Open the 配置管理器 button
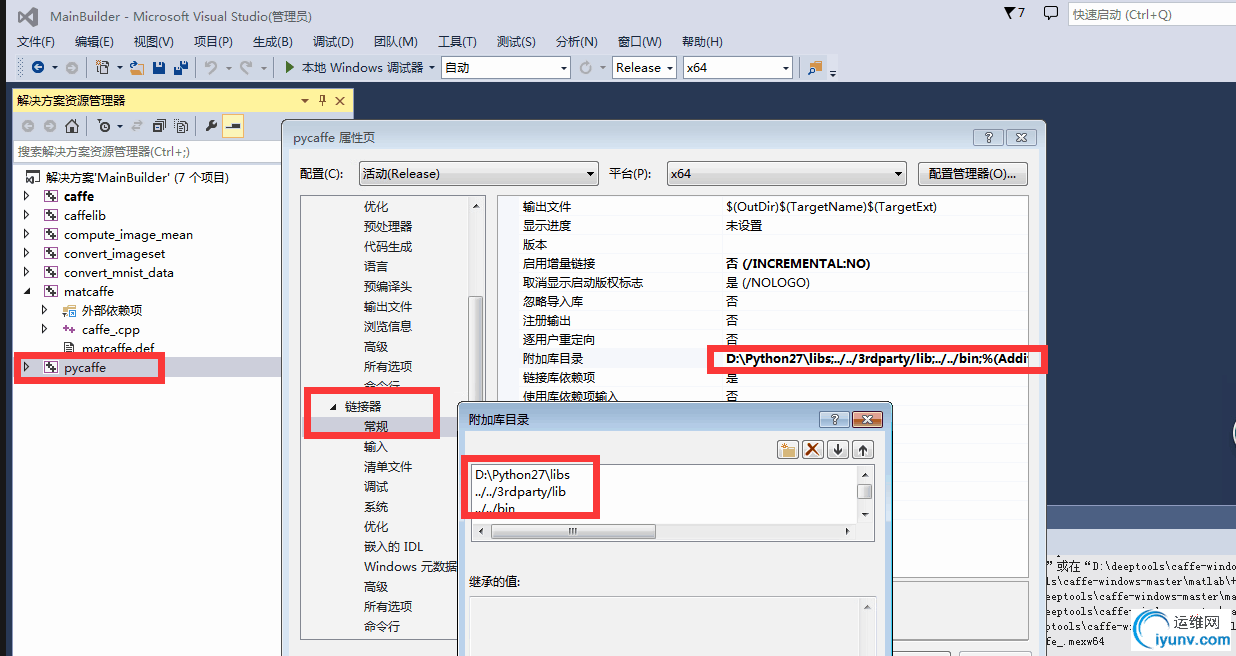This screenshot has height=656, width=1236. 973,173
